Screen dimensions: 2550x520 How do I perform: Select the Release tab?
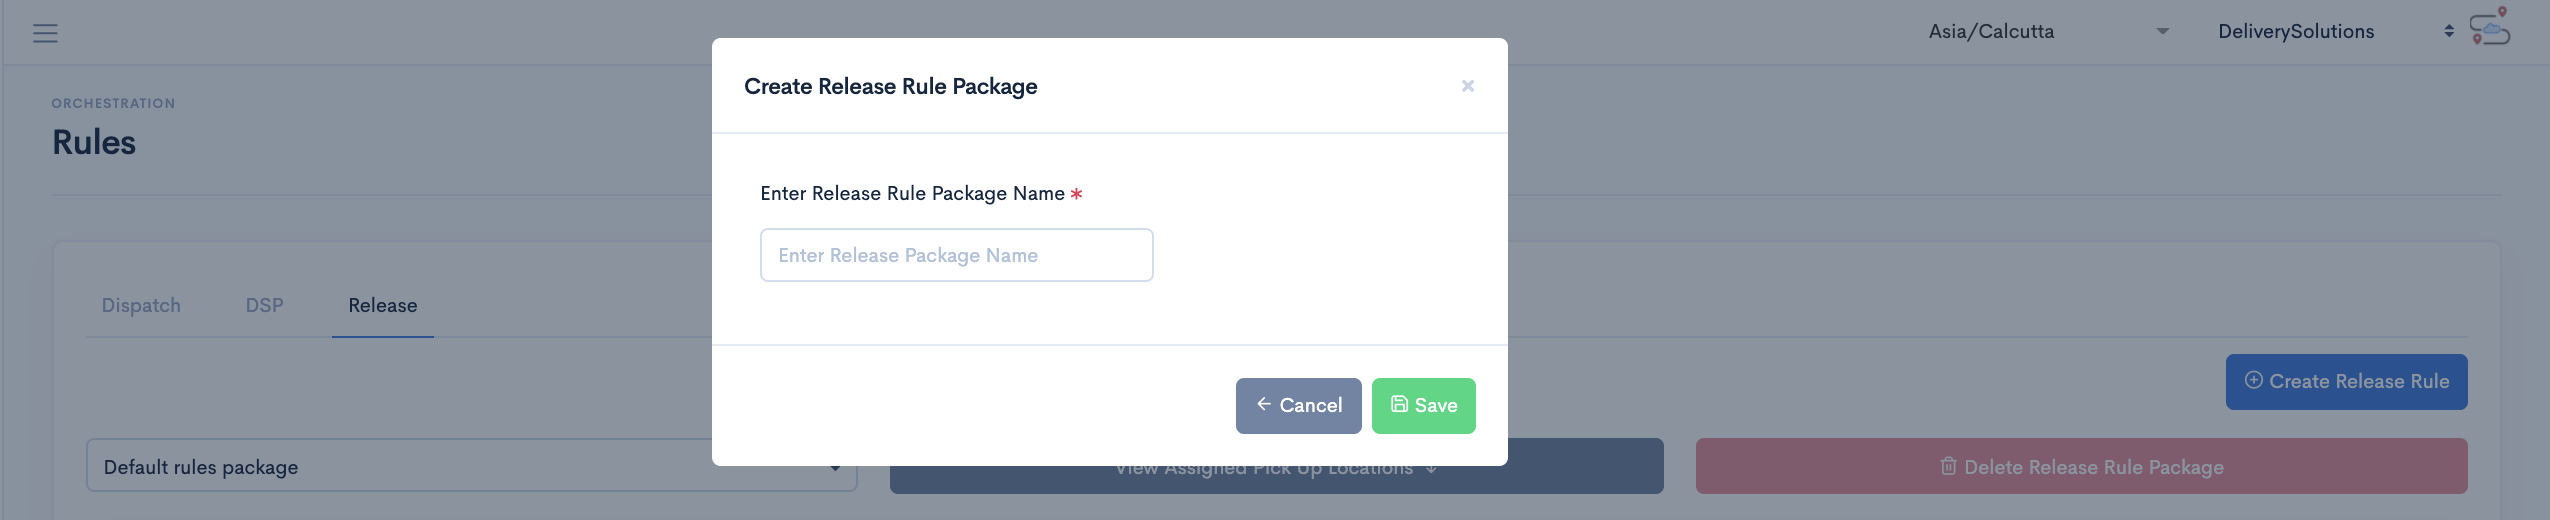[383, 305]
